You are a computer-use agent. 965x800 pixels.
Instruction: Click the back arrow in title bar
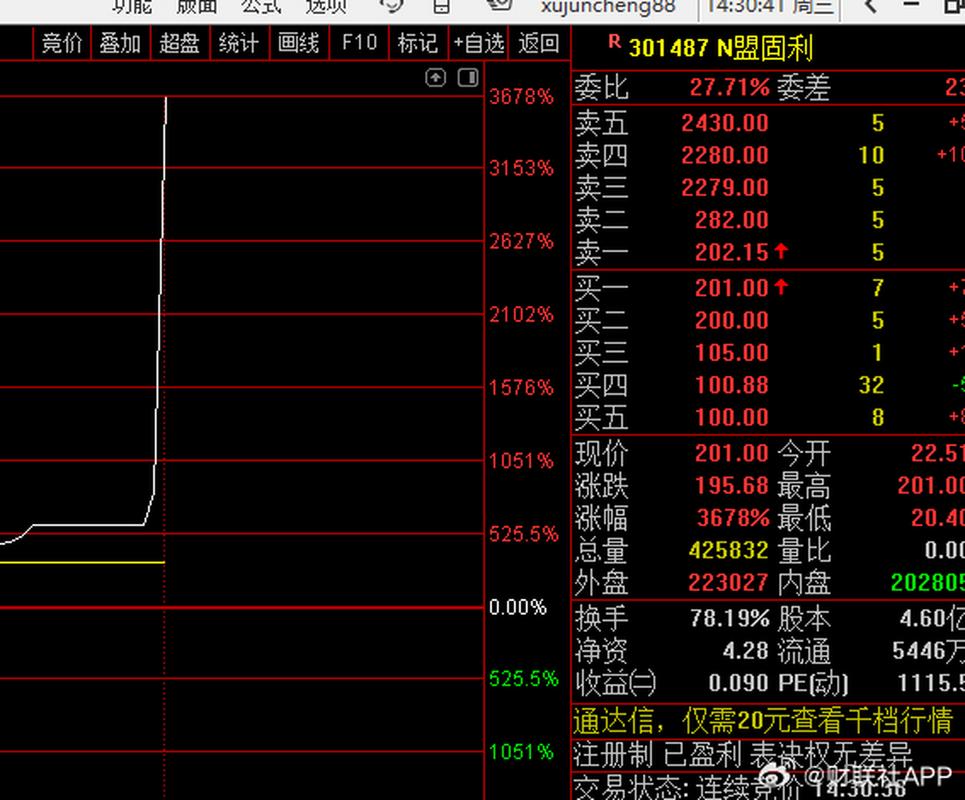coord(870,6)
